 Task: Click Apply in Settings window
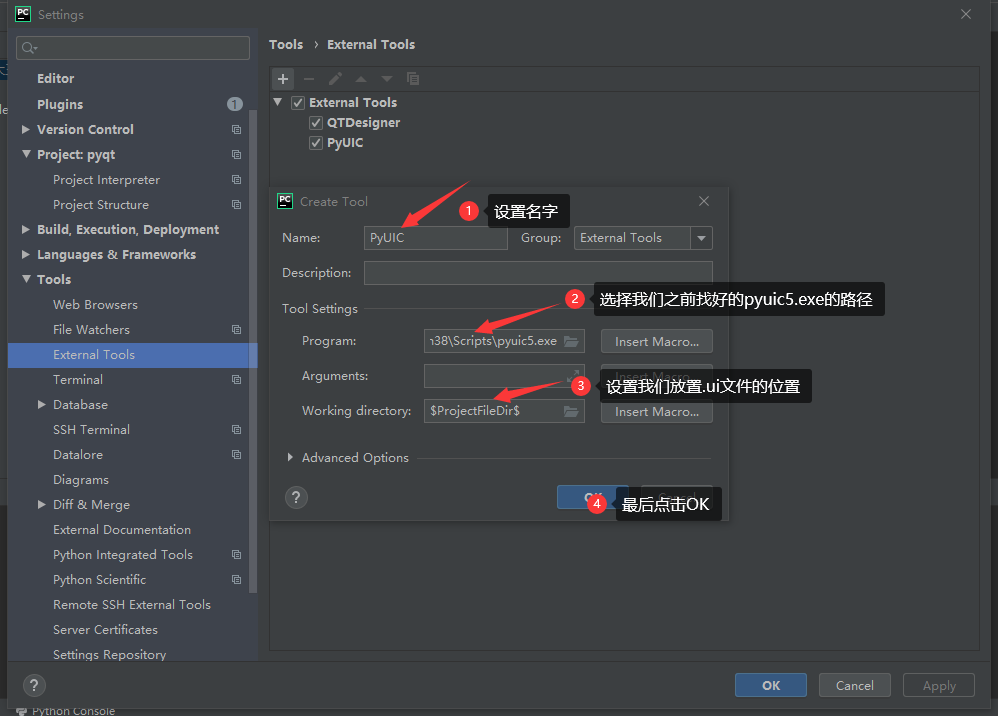939,685
